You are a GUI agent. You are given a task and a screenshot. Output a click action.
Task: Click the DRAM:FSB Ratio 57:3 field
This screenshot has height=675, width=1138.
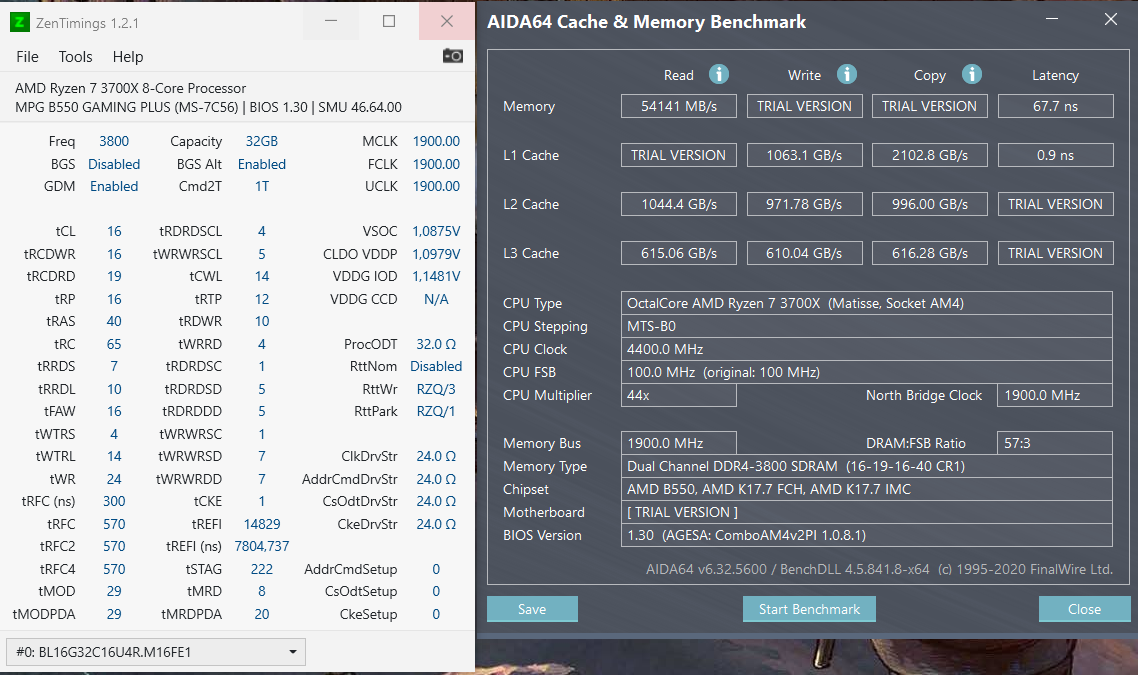pos(1055,443)
